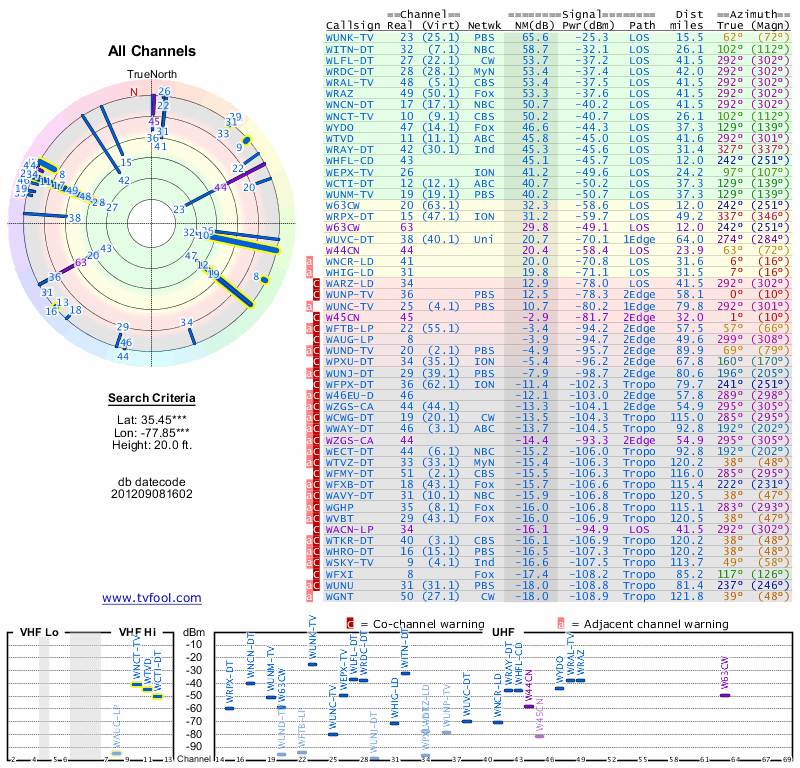This screenshot has width=800, height=768.
Task: Click the 'a' warning badge beside WNCR-LD
Action: point(309,261)
